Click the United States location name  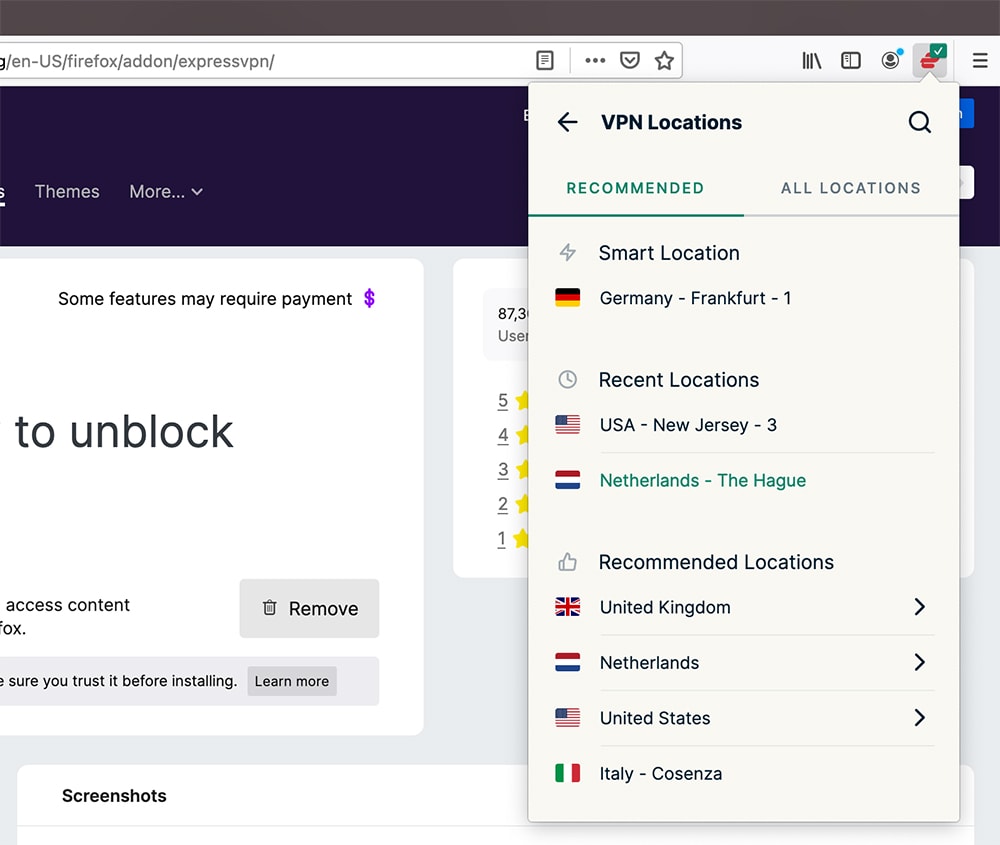655,718
